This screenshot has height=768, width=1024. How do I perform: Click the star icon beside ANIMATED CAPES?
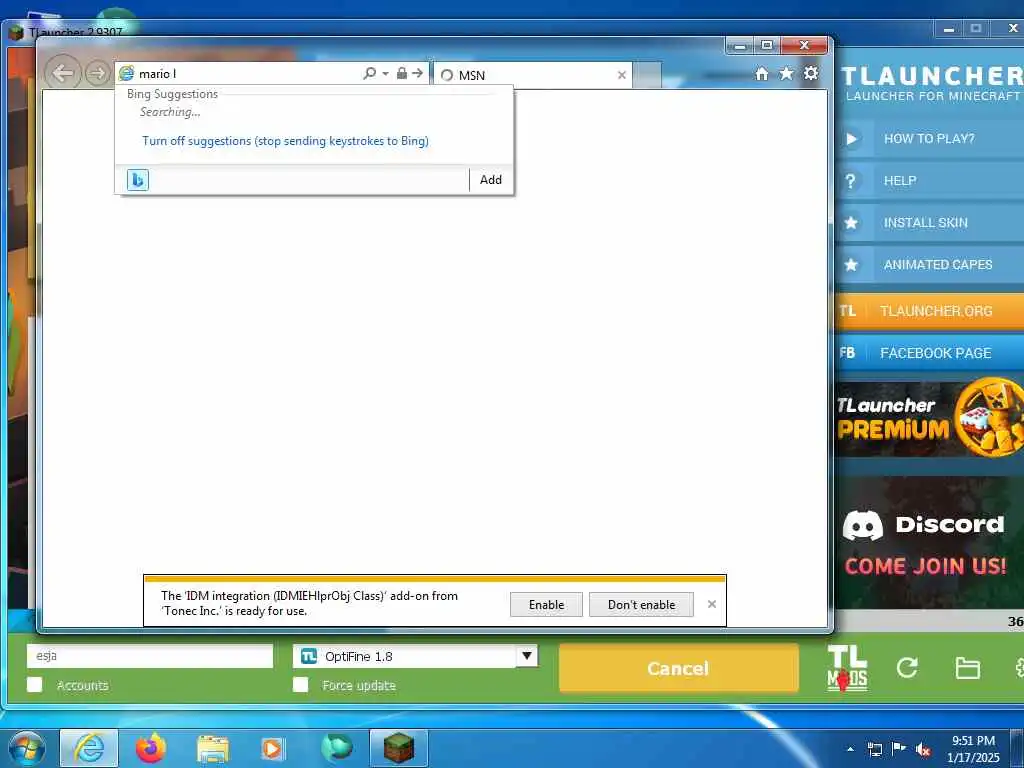[x=851, y=264]
